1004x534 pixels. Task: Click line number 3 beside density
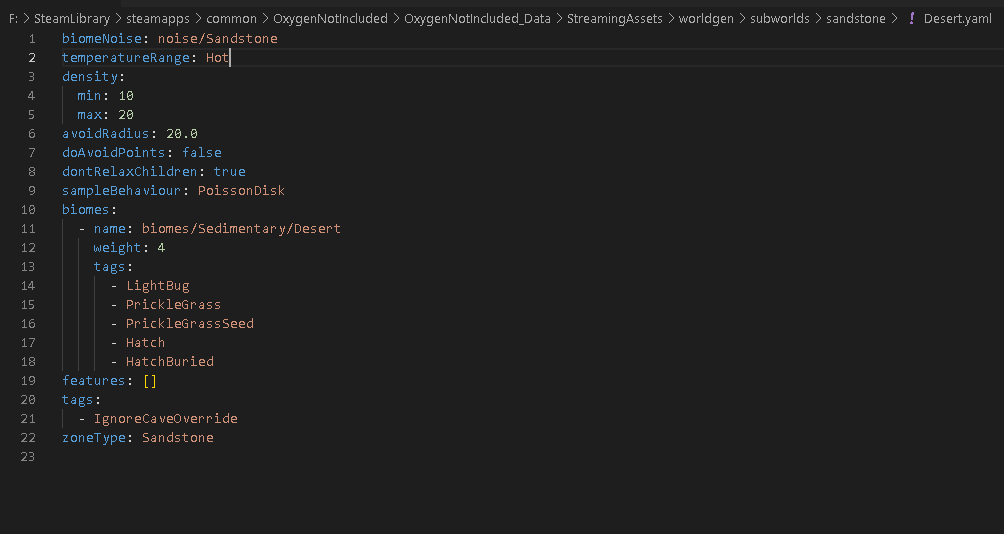point(32,77)
